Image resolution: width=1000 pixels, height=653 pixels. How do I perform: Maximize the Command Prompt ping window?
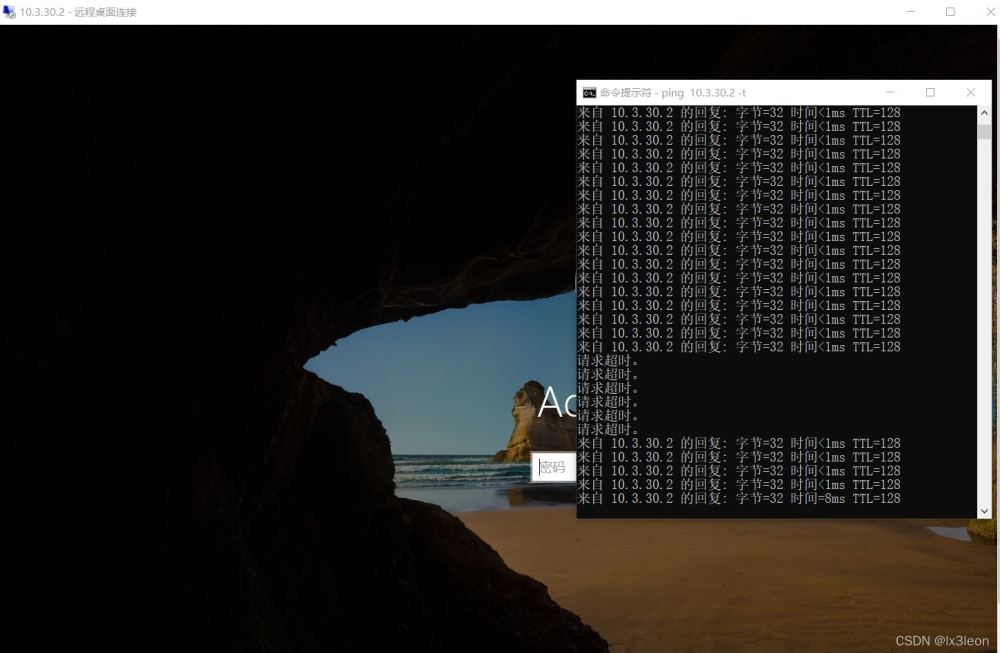point(930,92)
